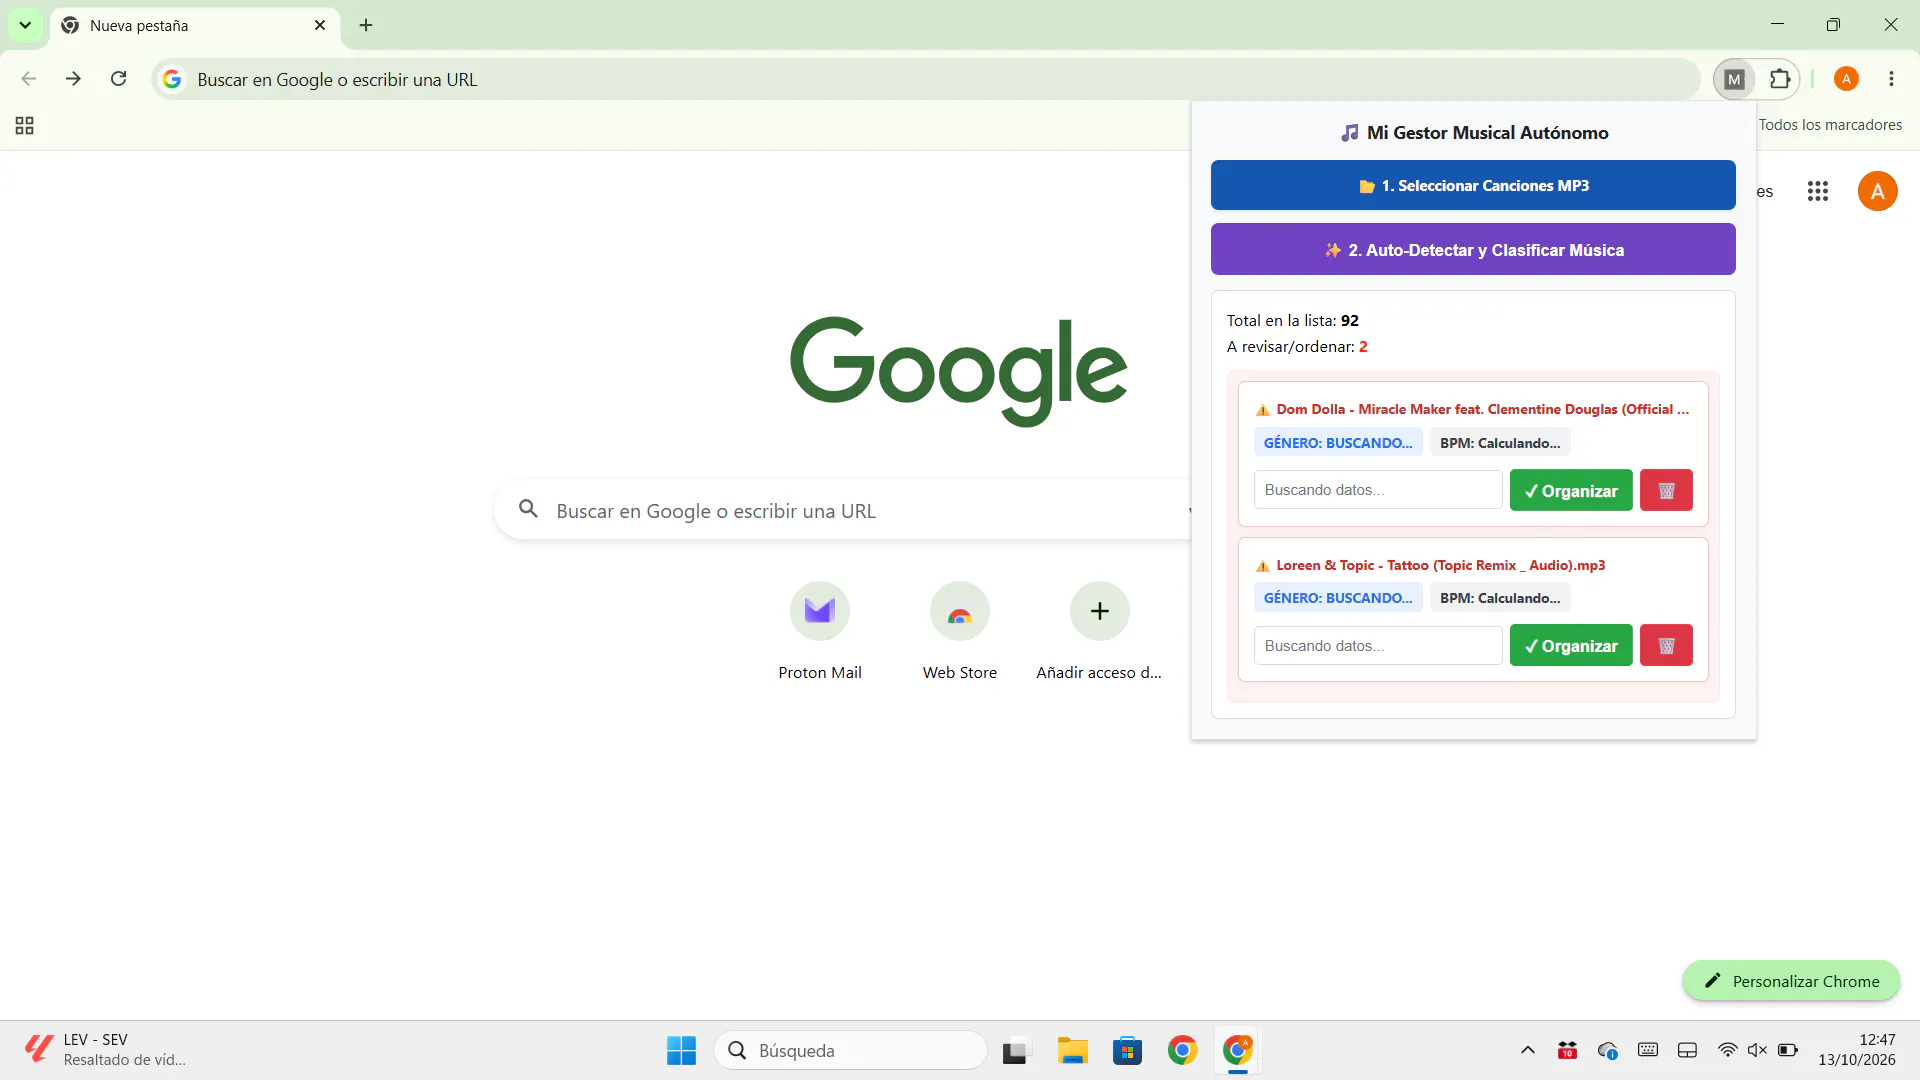Click the Windows taskbar Búsqueda box
The width and height of the screenshot is (1920, 1080).
pyautogui.click(x=850, y=1050)
